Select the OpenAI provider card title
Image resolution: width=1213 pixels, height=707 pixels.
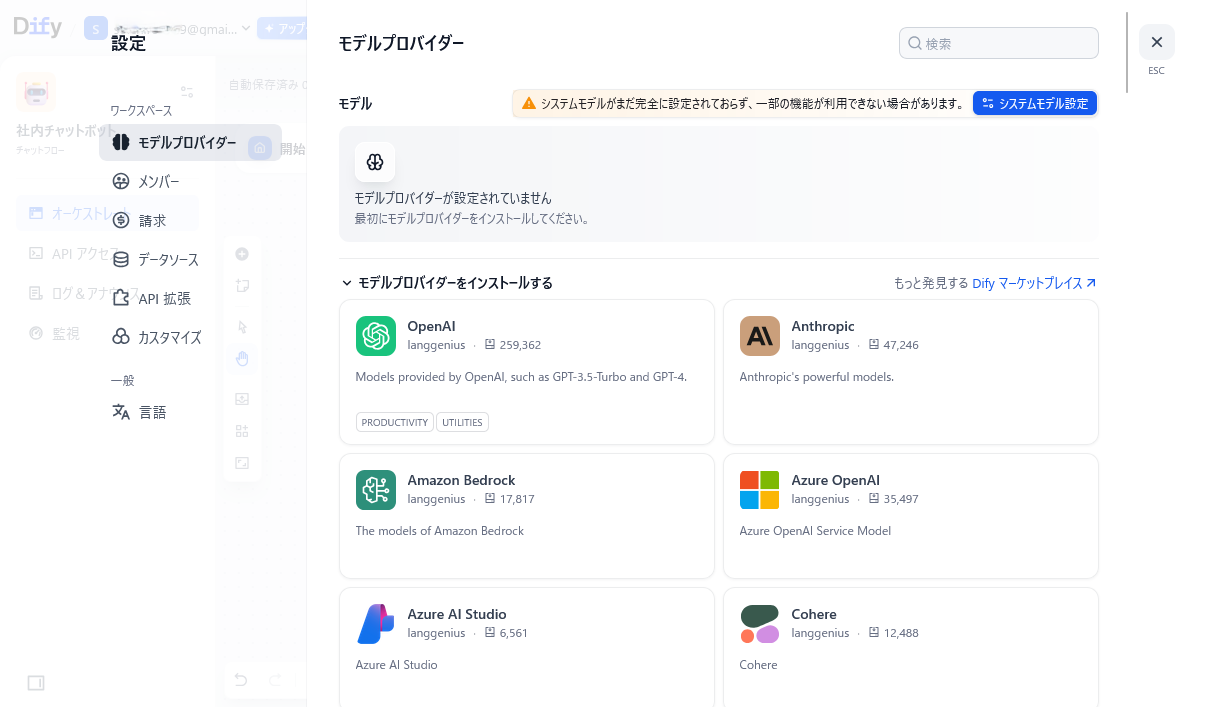click(x=432, y=326)
